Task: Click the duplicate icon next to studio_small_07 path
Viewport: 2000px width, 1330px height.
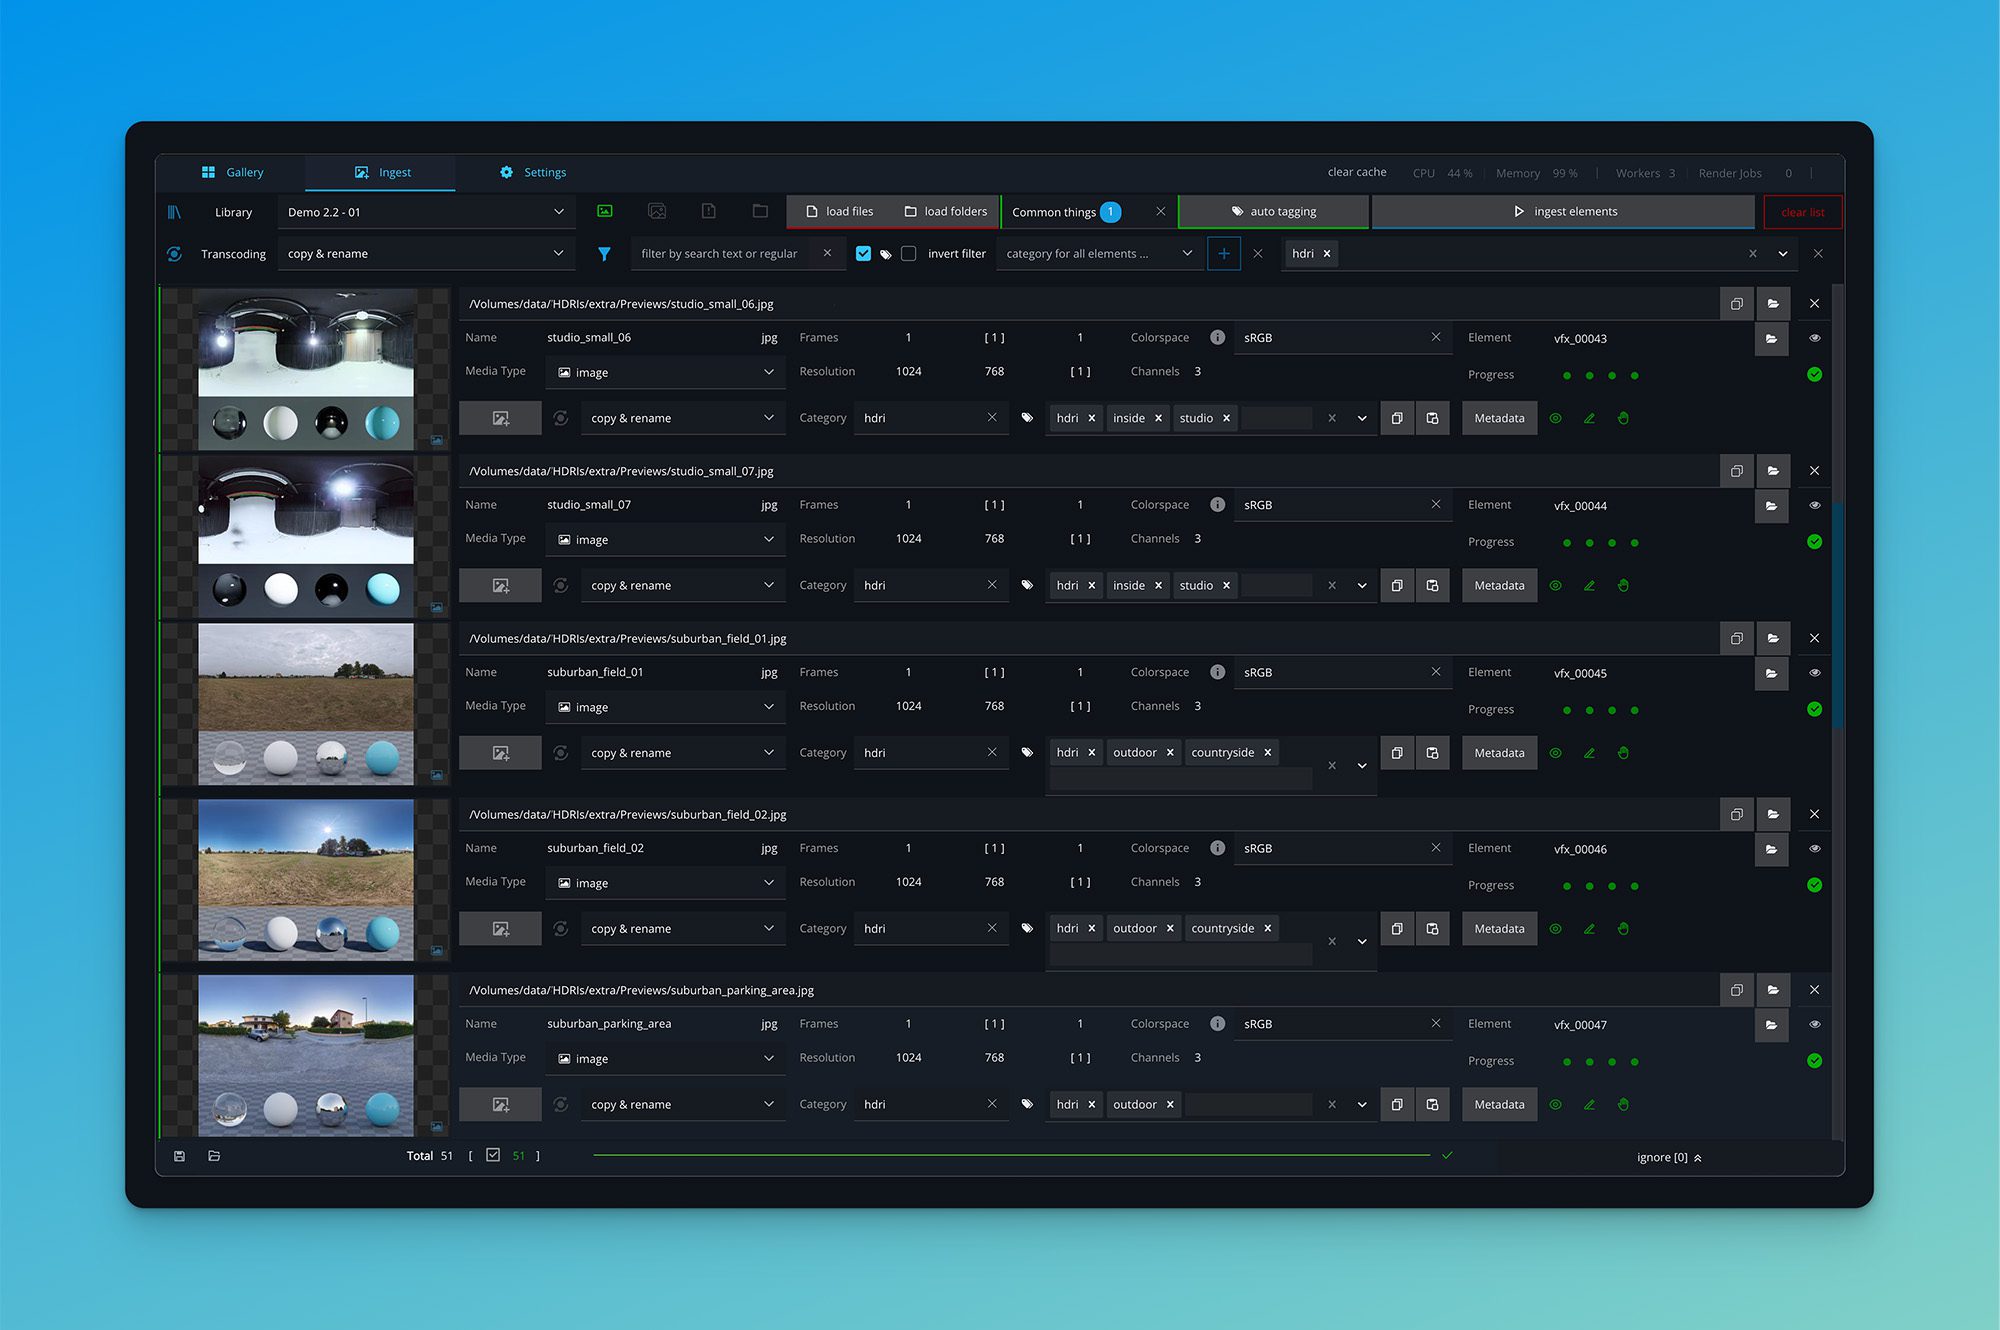Action: coord(1737,470)
